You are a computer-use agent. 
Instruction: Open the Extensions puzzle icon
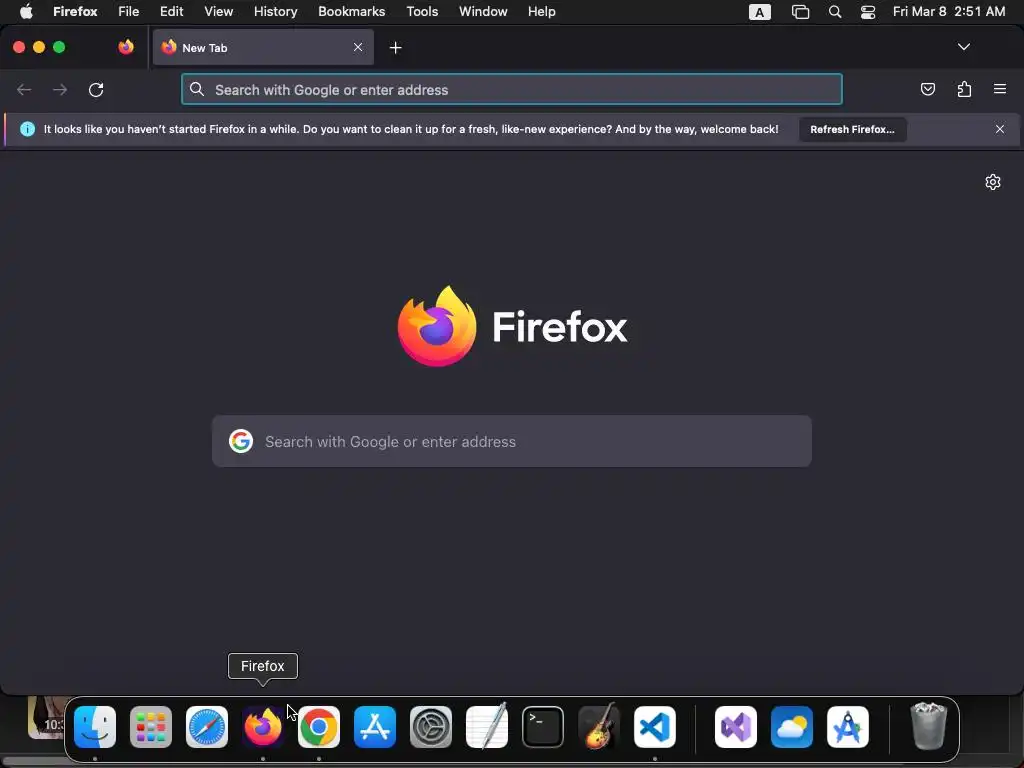tap(964, 89)
